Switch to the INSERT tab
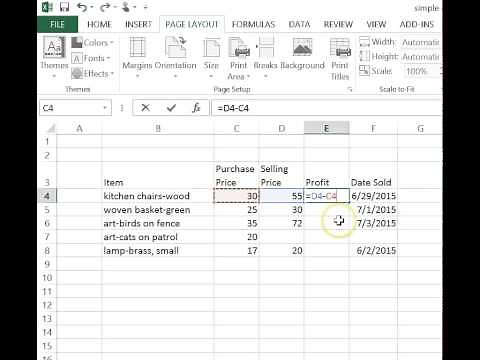Image resolution: width=480 pixels, height=360 pixels. tap(138, 24)
